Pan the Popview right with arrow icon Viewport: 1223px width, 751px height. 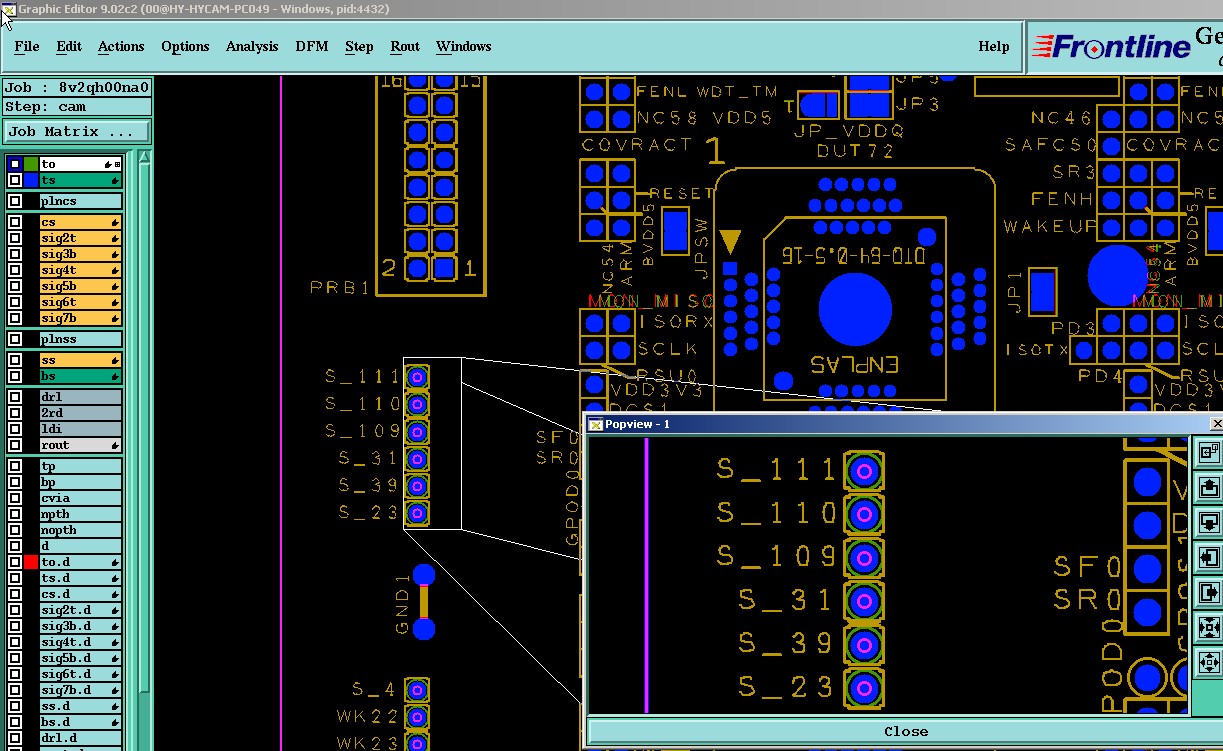pos(1208,593)
